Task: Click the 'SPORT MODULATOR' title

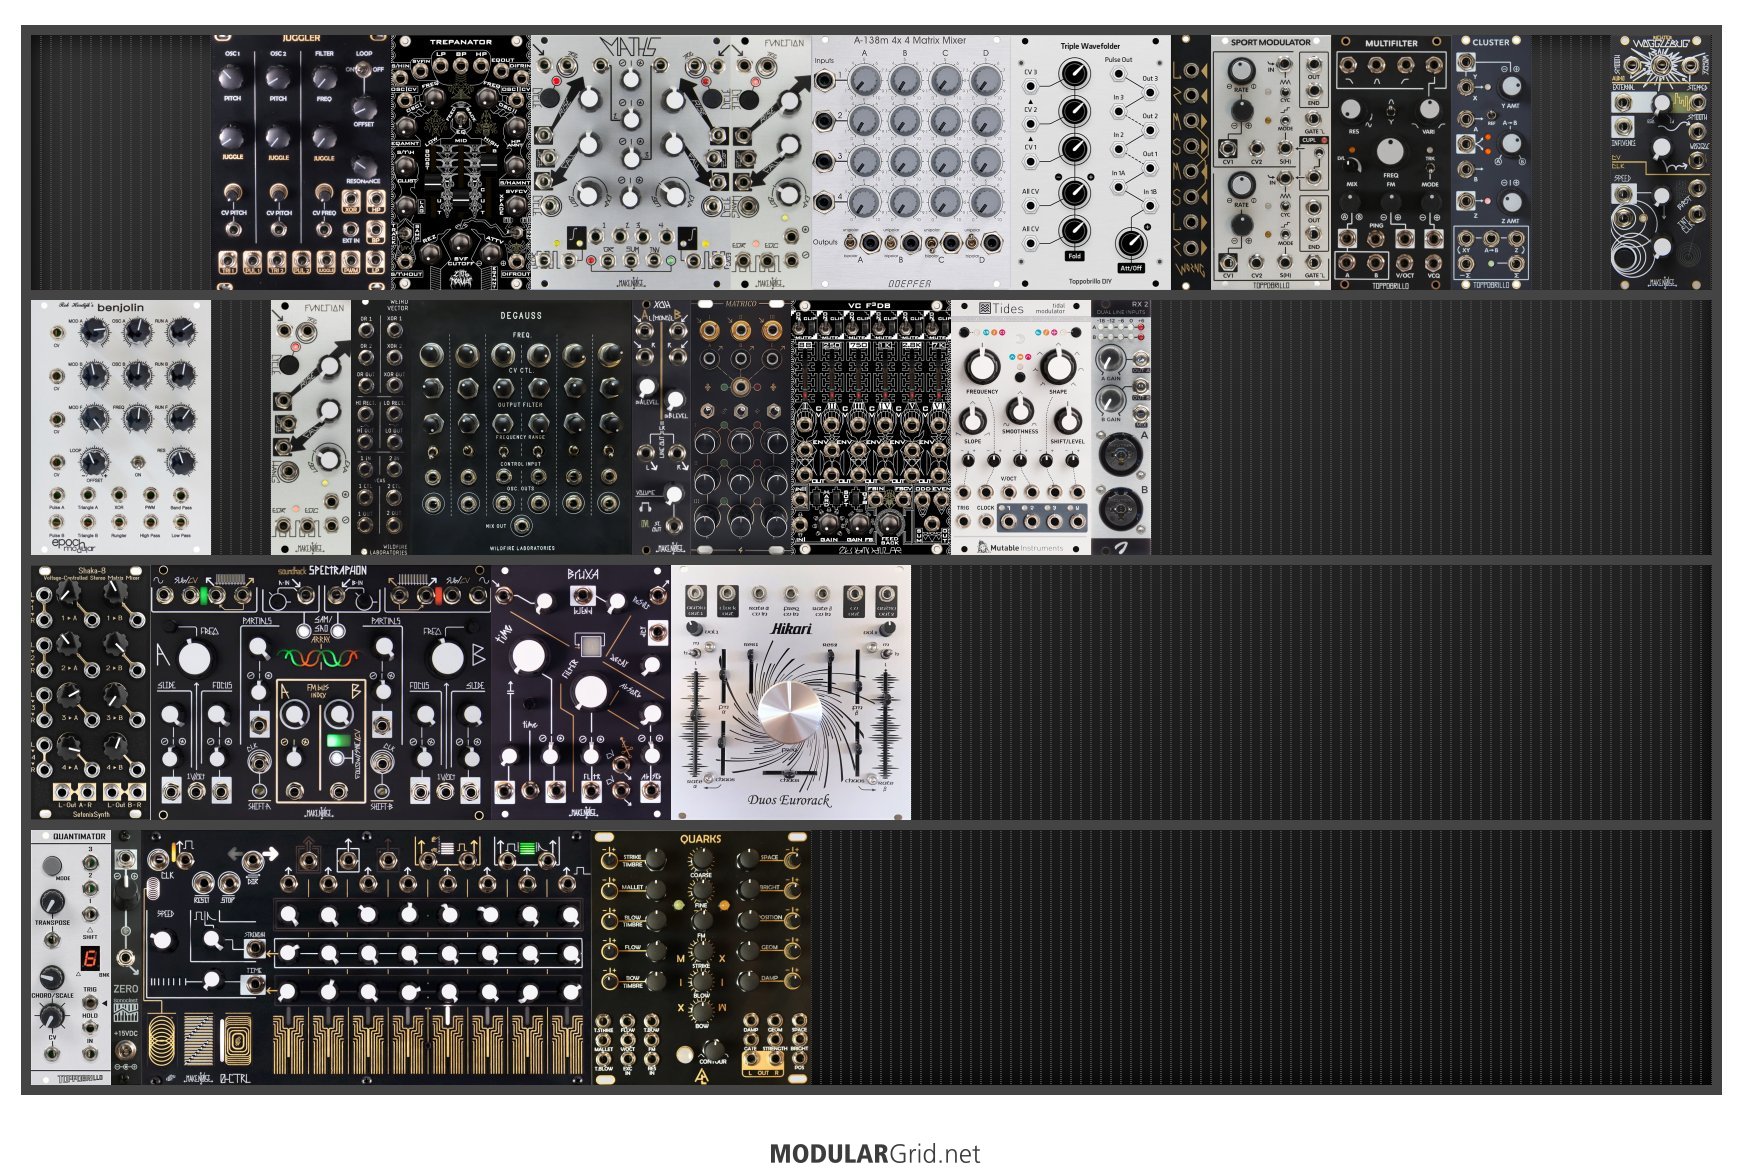Action: [1270, 42]
